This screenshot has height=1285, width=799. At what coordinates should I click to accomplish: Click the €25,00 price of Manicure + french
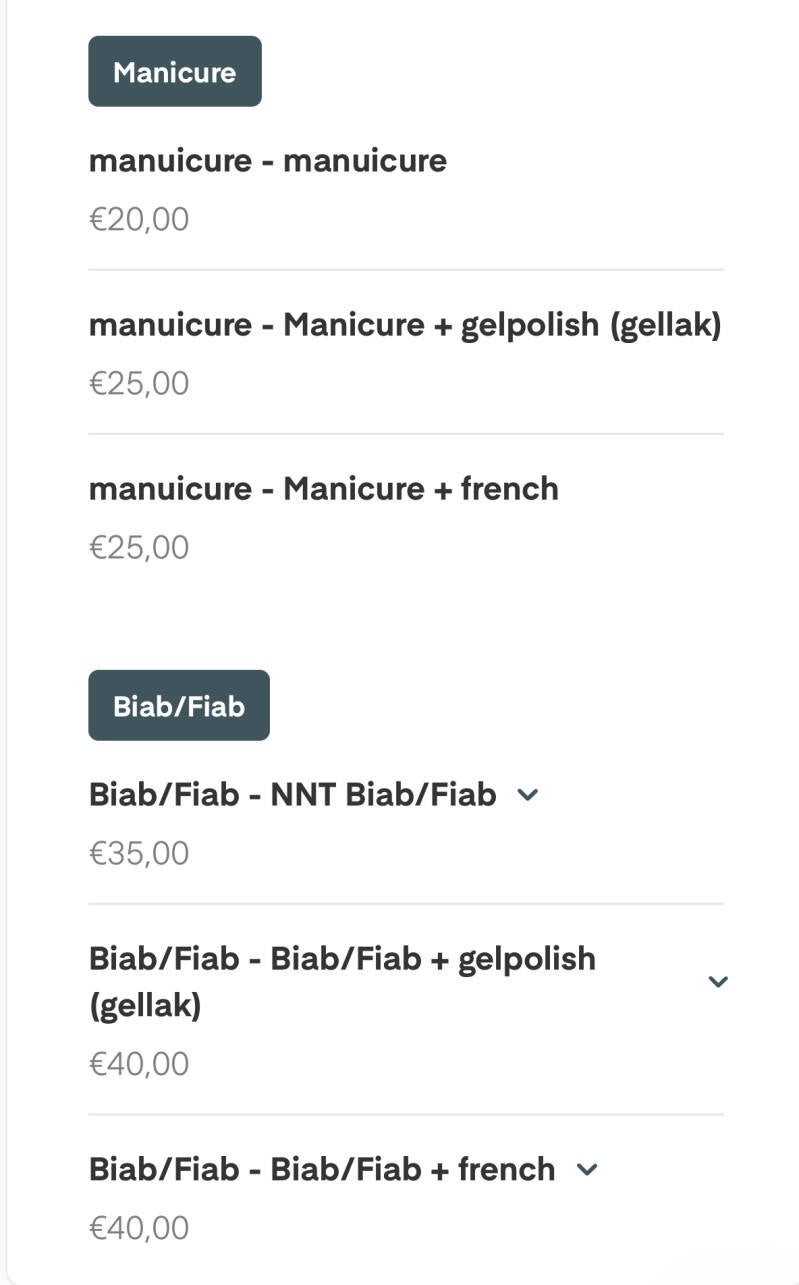[x=139, y=547]
